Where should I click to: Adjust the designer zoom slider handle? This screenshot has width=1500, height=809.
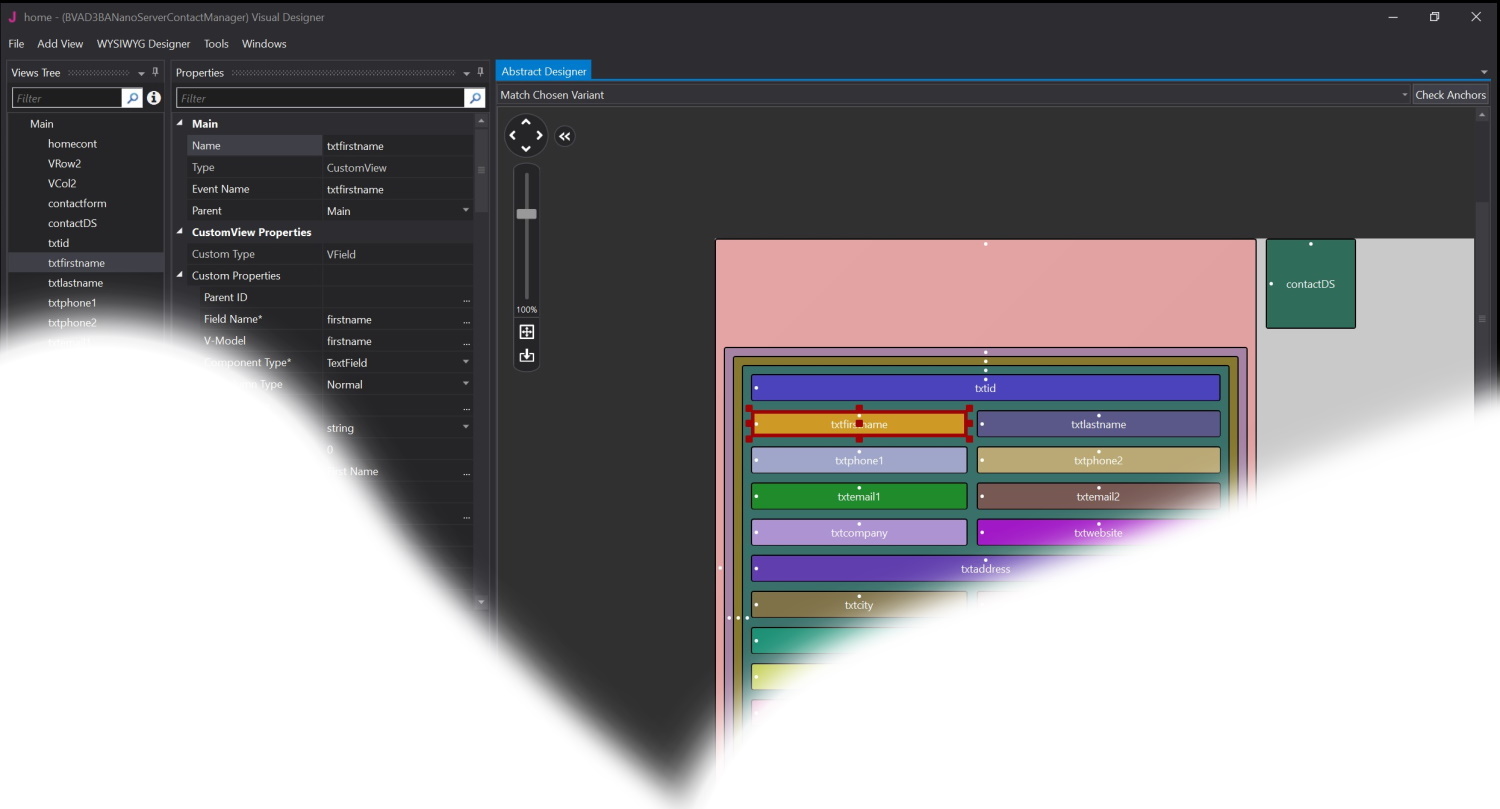(x=526, y=214)
